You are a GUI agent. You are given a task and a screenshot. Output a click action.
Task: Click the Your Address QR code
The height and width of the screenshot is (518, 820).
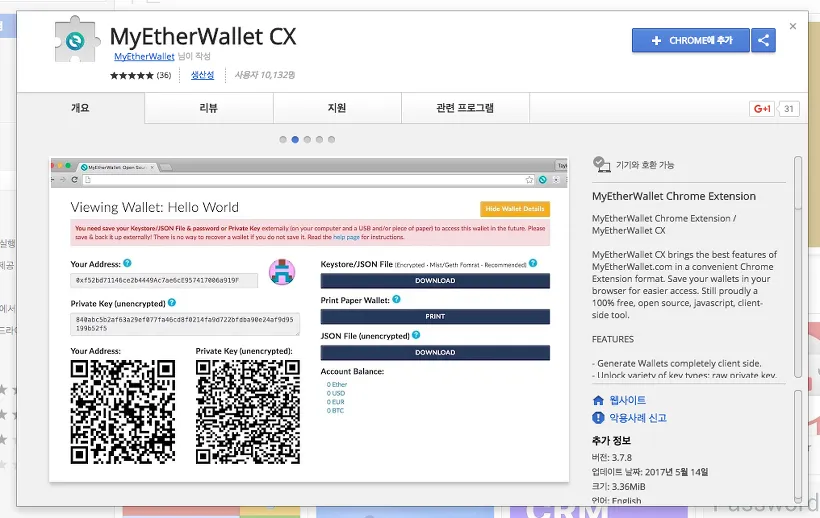click(123, 412)
